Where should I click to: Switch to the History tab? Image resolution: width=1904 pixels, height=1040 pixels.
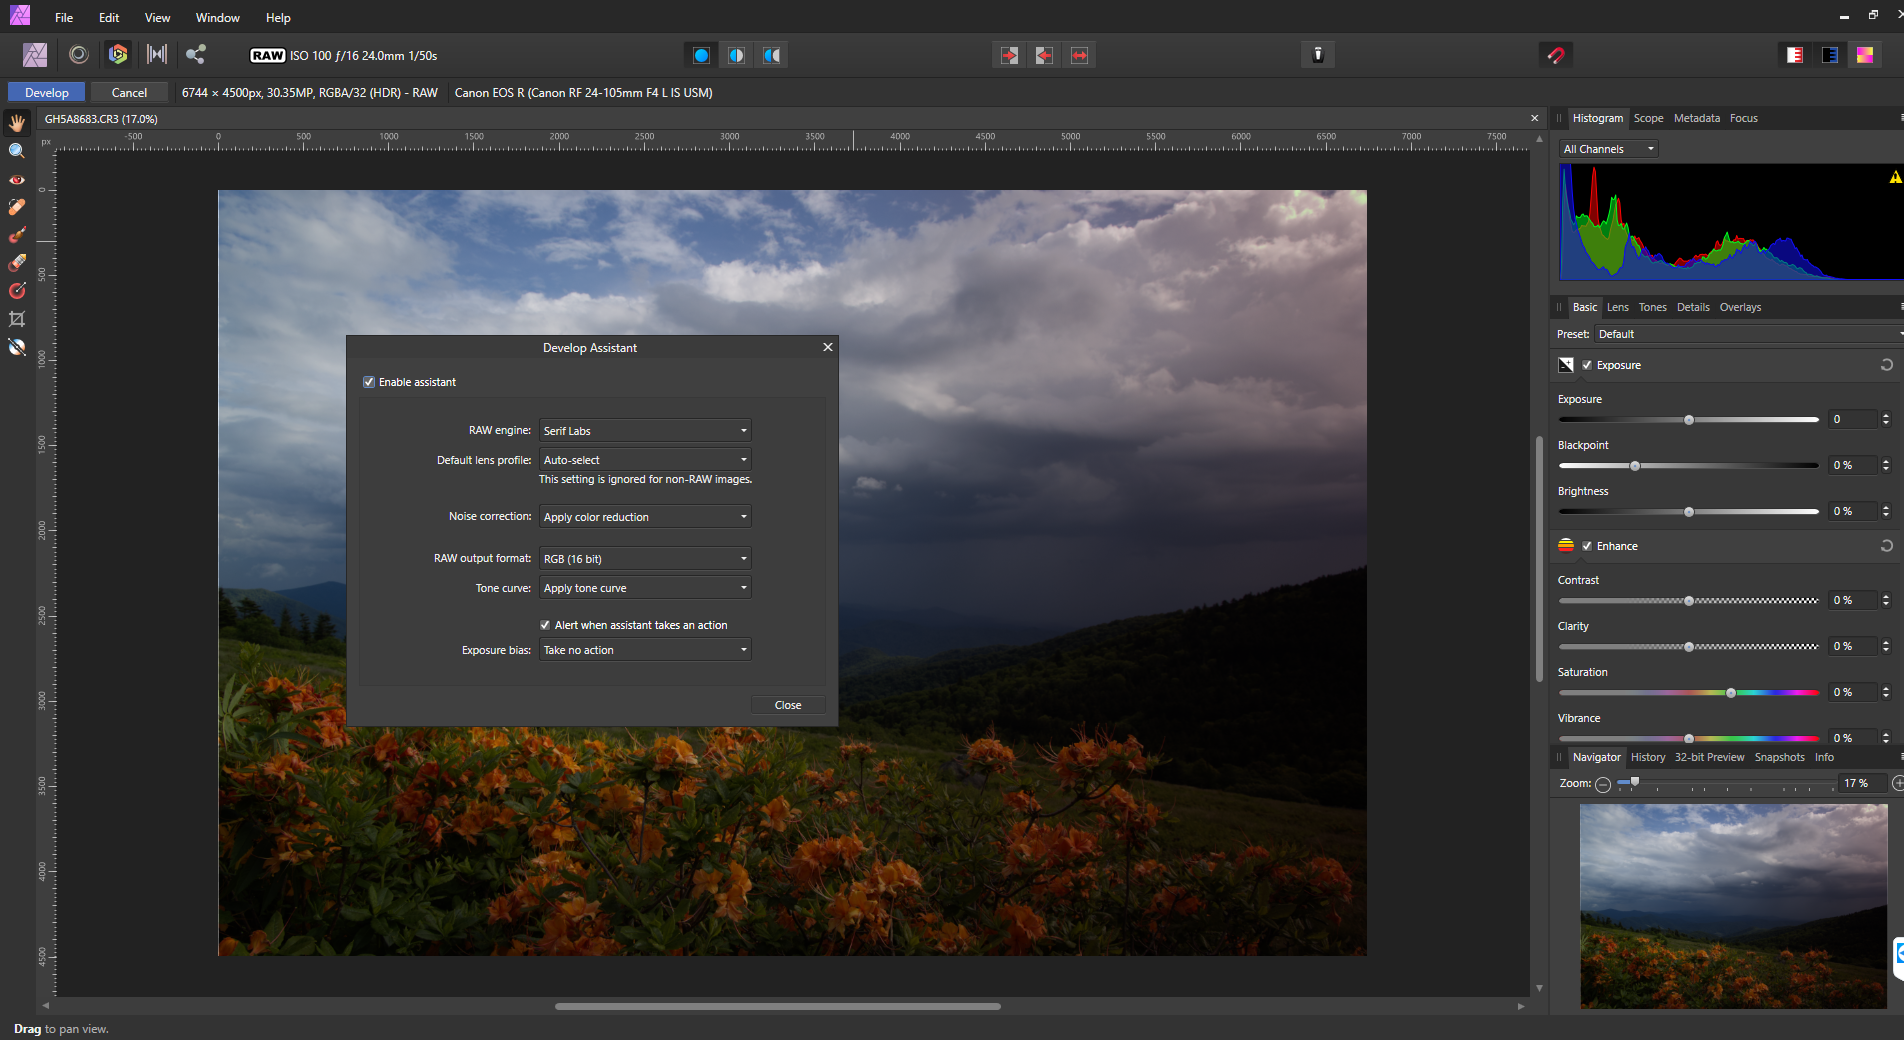(x=1648, y=757)
